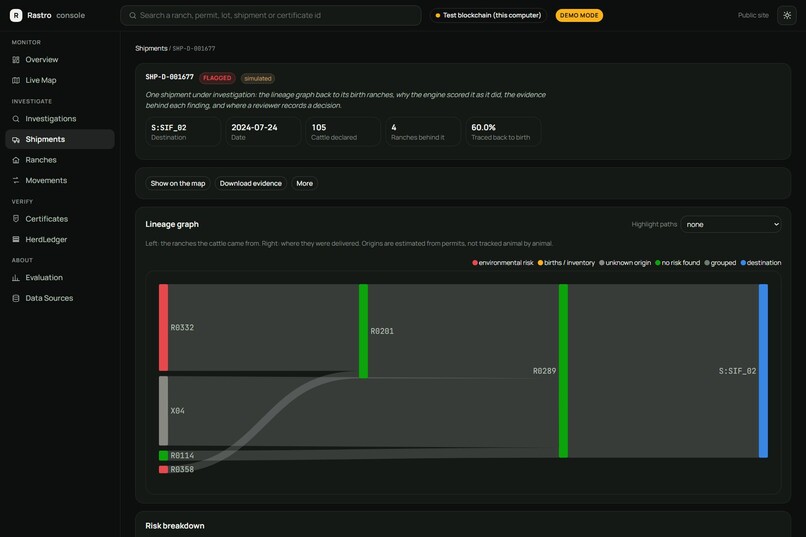Click the green R0114 node square
Image resolution: width=806 pixels, height=537 pixels.
(x=163, y=455)
